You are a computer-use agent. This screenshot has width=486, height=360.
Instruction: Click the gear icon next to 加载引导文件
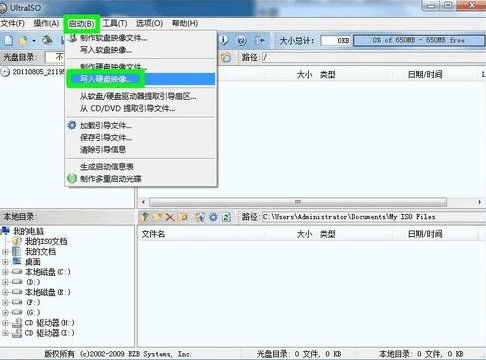point(72,125)
